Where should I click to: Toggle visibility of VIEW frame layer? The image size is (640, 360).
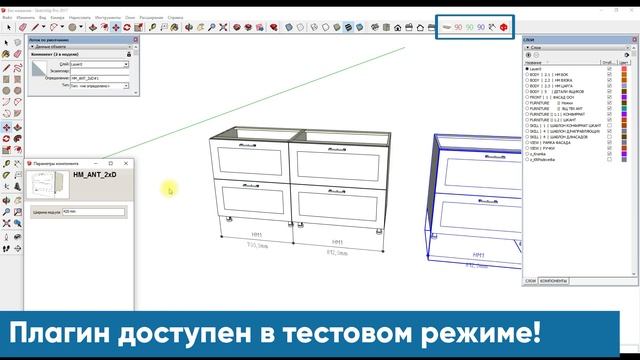[x=609, y=143]
